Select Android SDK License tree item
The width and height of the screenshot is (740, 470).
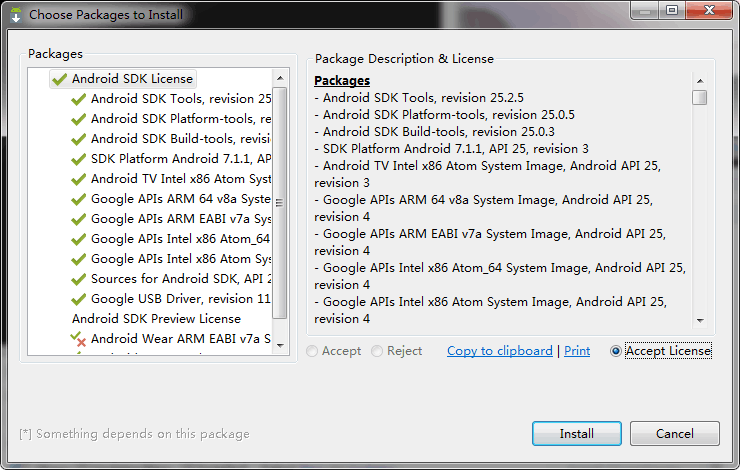click(123, 79)
